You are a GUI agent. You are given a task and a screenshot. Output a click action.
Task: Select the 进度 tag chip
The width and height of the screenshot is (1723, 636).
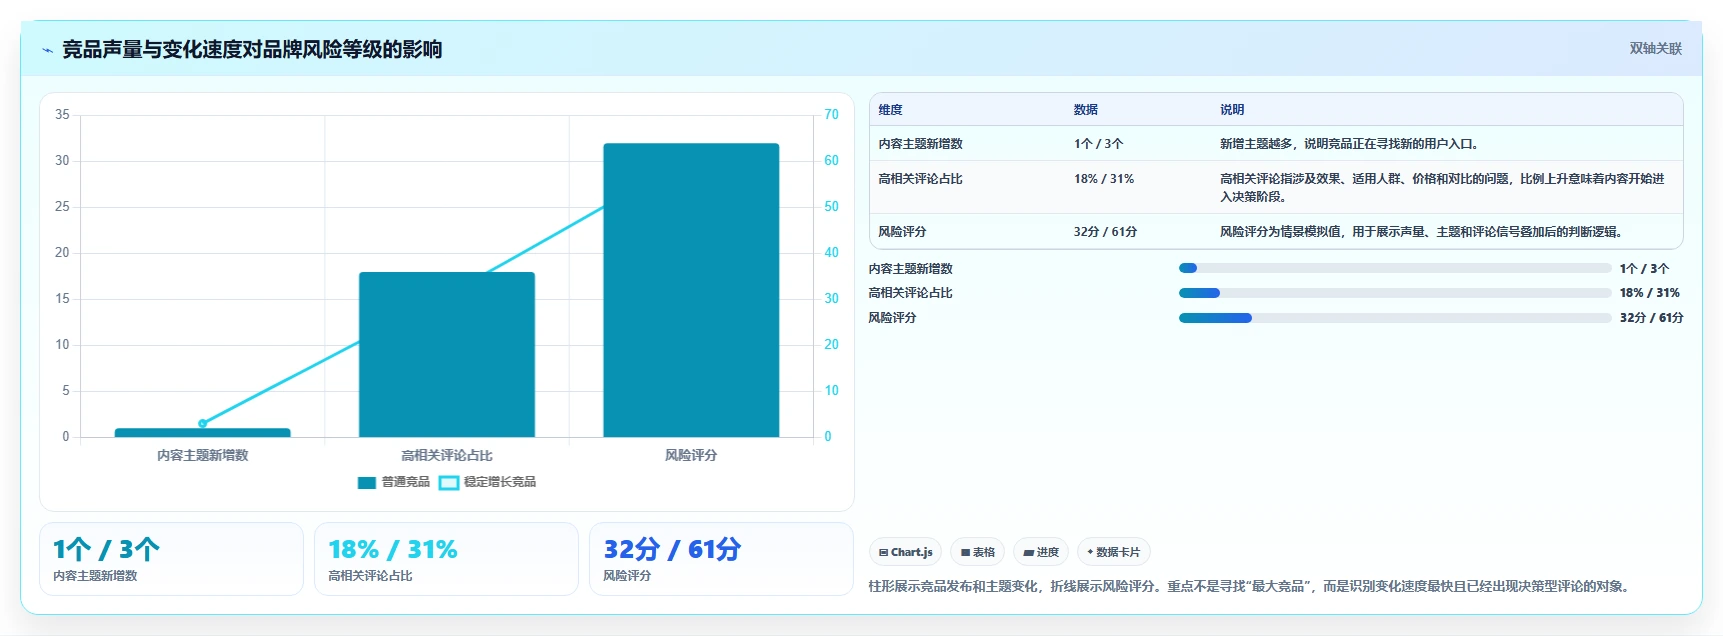coord(1041,552)
